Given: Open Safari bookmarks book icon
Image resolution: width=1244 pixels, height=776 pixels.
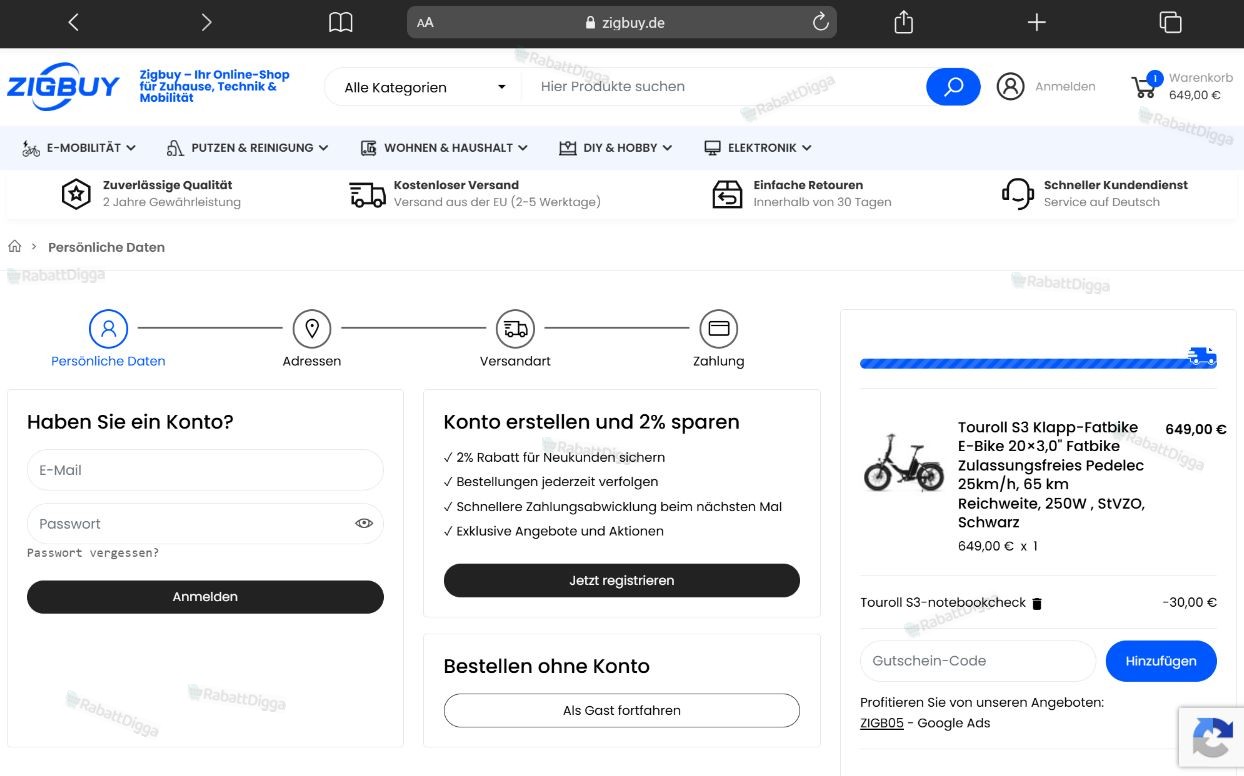Looking at the screenshot, I should coord(341,22).
